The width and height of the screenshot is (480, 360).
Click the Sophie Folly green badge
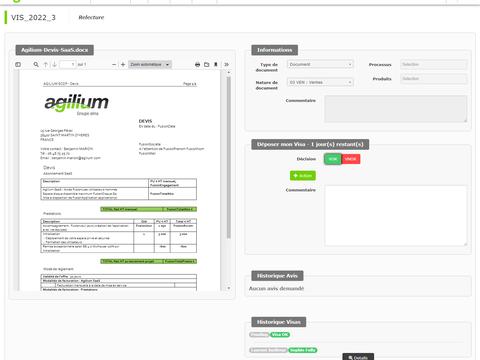(303, 350)
